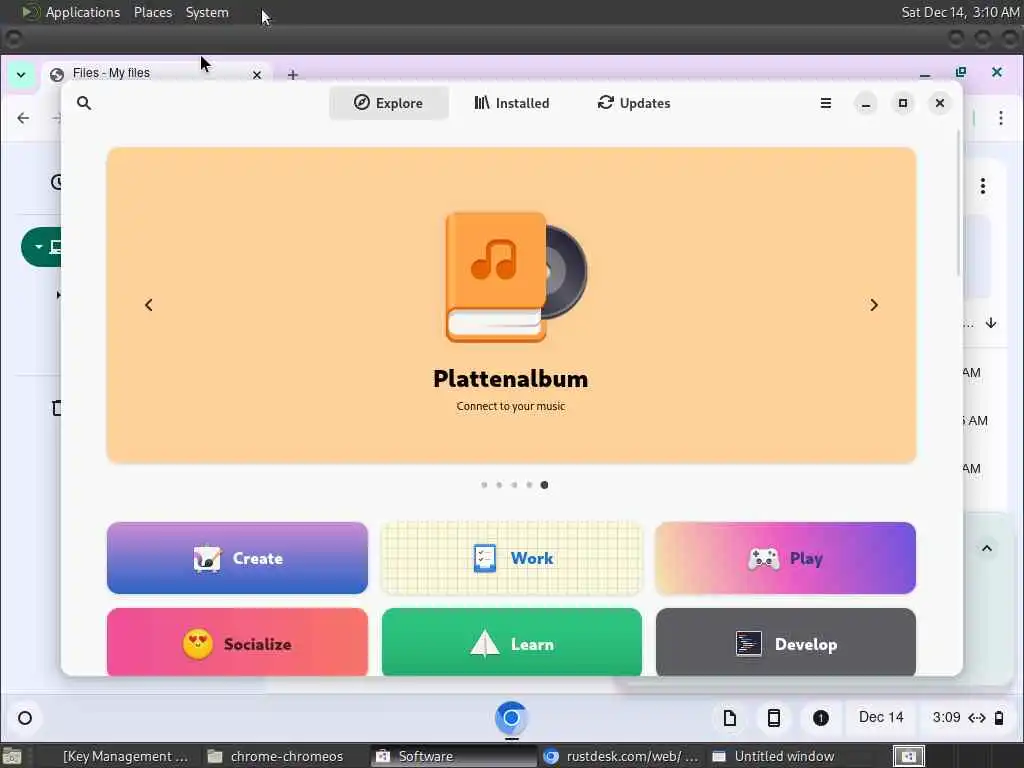Open the Software hamburger menu
The width and height of the screenshot is (1024, 768).
coord(825,103)
